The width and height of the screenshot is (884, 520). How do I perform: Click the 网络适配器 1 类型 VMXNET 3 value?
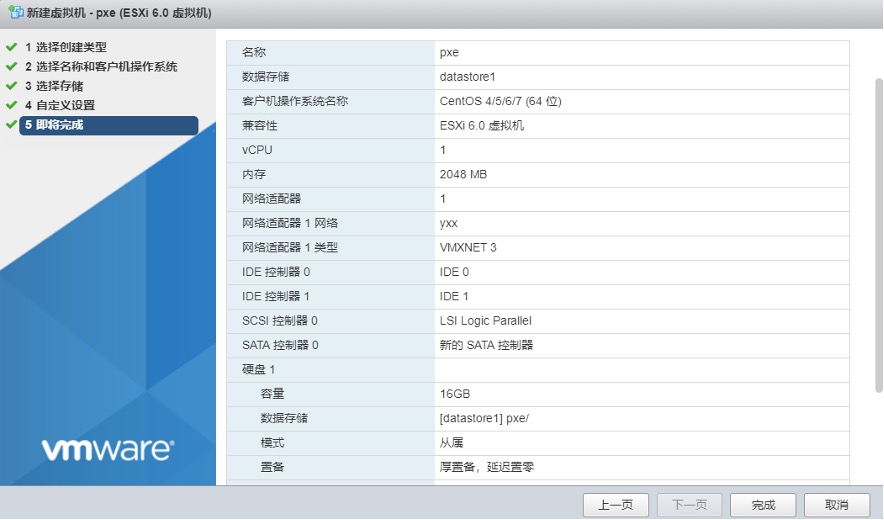coord(468,247)
